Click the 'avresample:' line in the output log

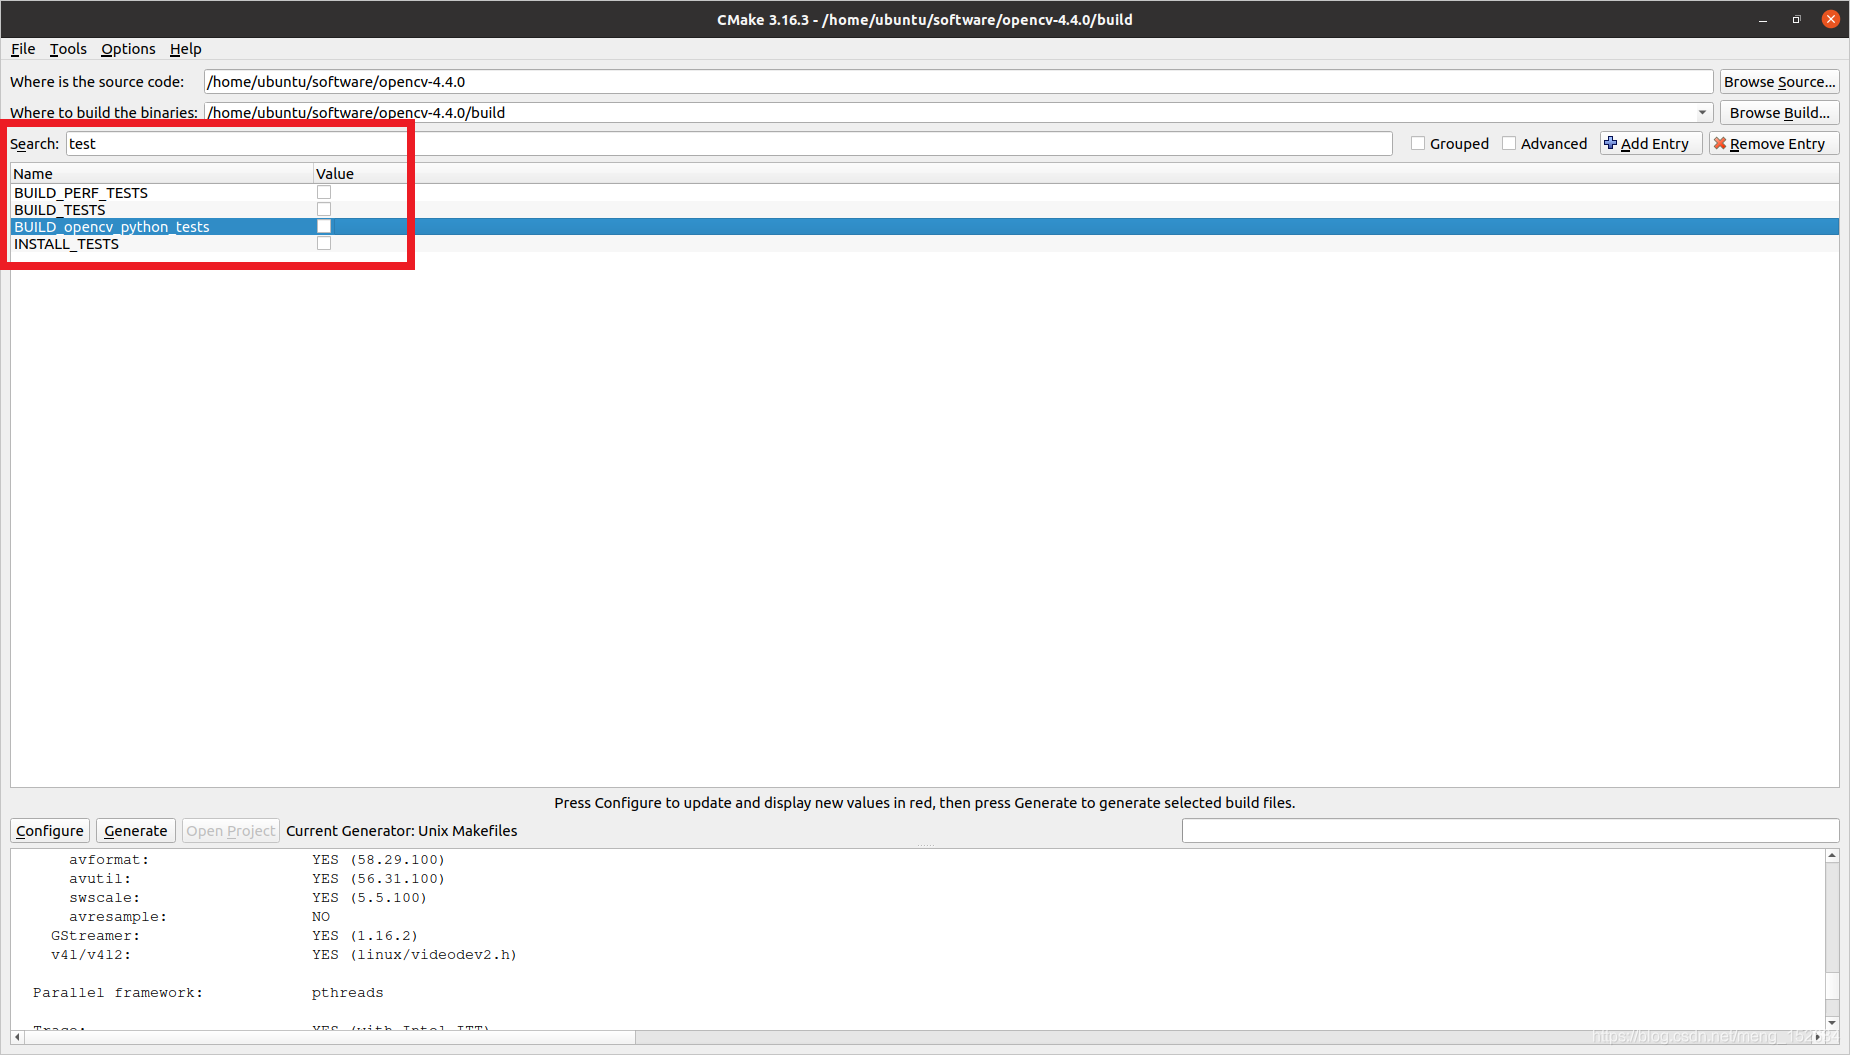118,917
